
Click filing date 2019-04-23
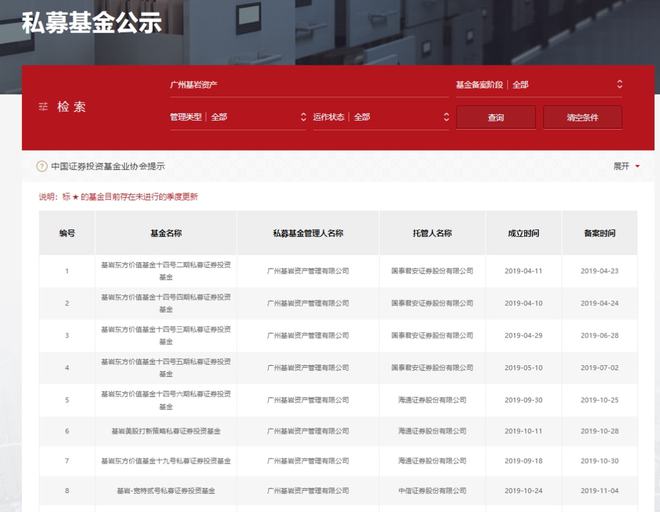[600, 271]
